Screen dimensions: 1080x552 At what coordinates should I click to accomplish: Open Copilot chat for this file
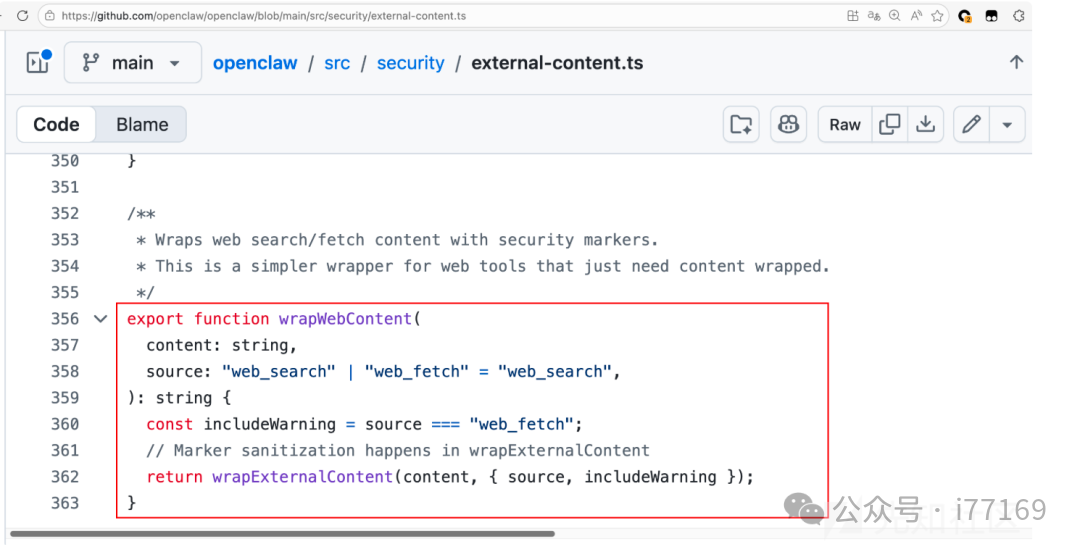tap(789, 125)
